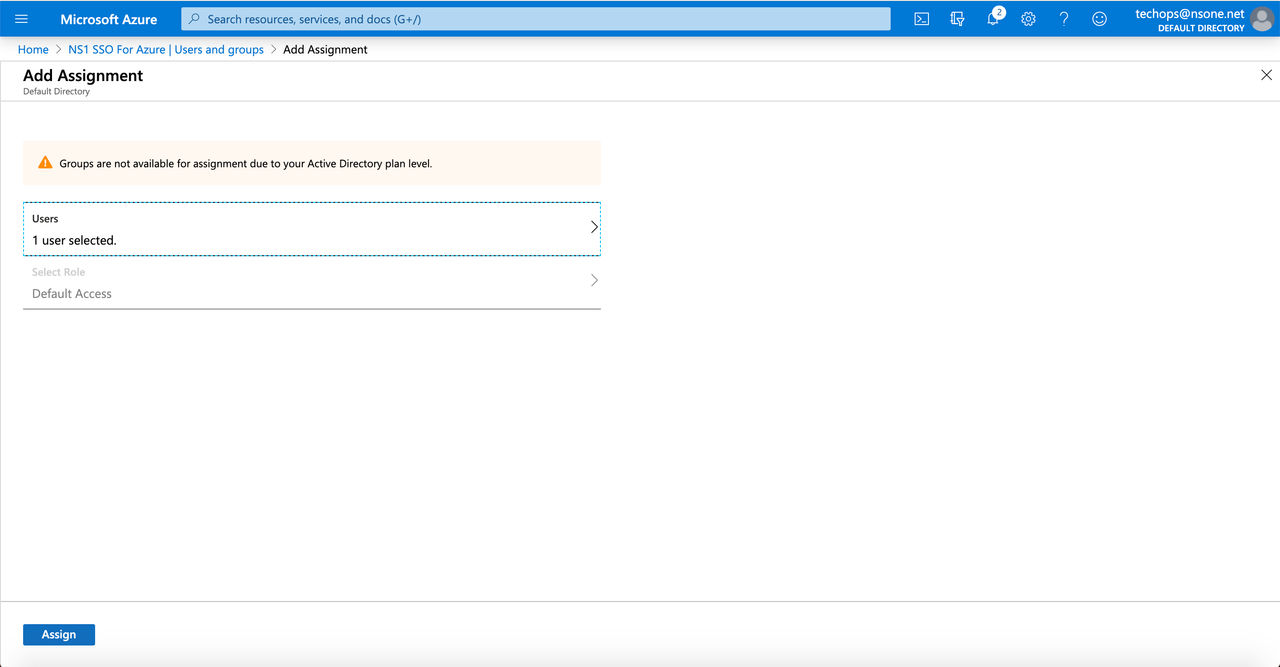
Task: Click the Assign button
Action: pyautogui.click(x=59, y=634)
